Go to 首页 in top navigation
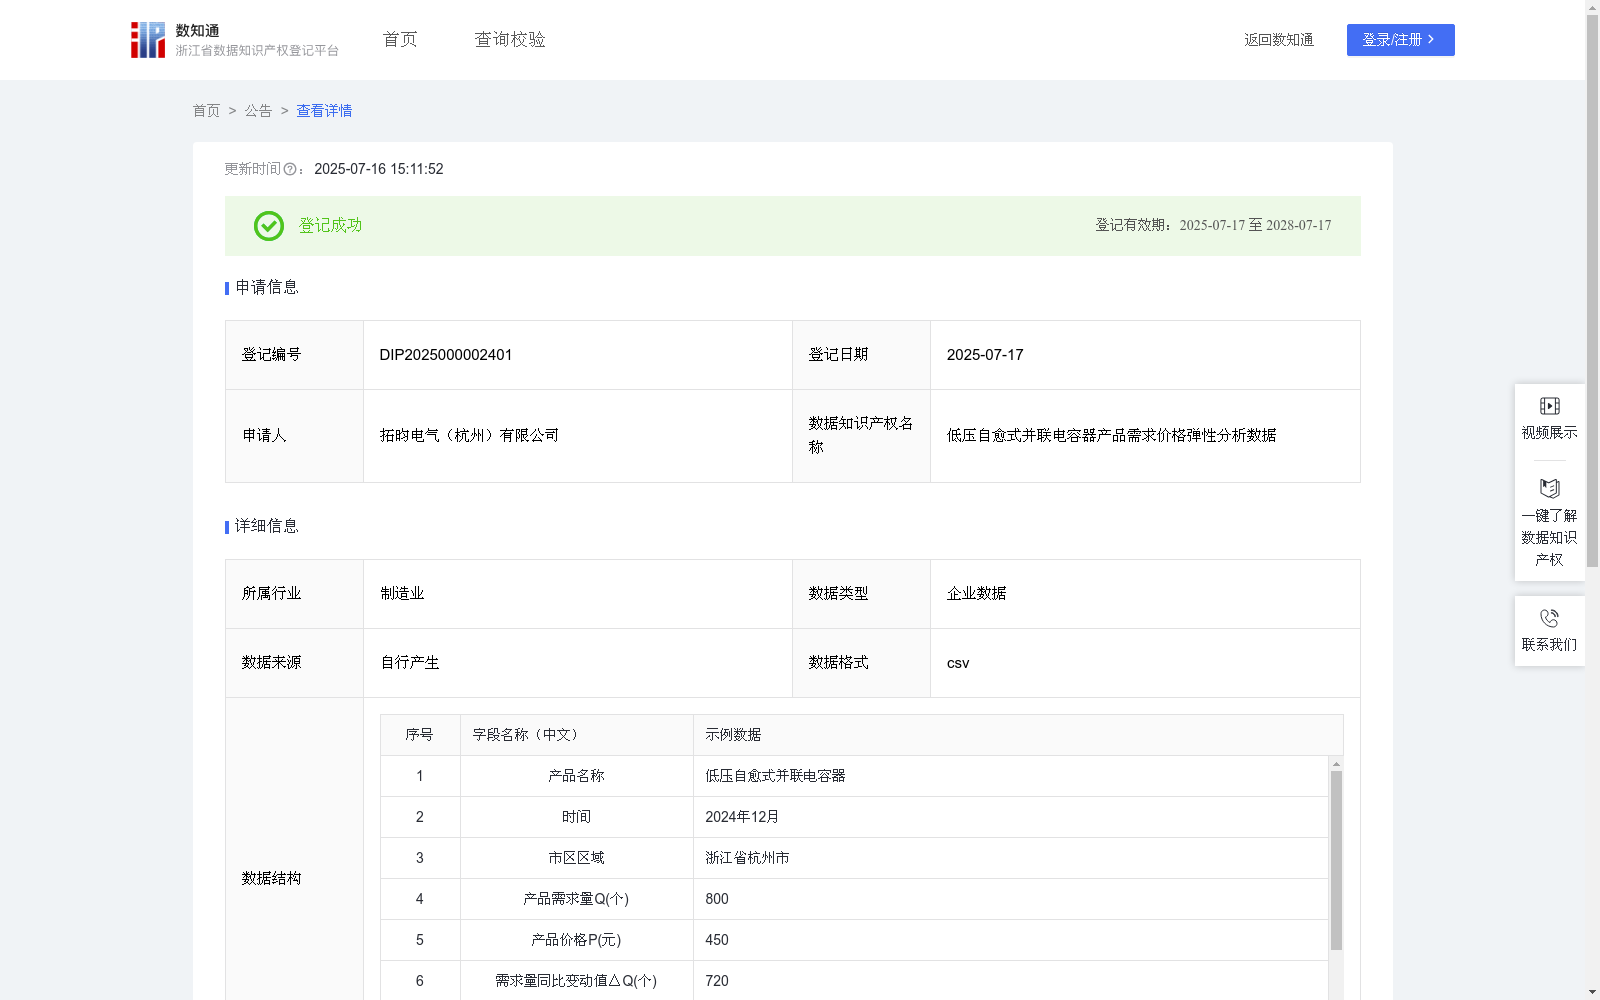Viewport: 1600px width, 1000px height. tap(400, 39)
